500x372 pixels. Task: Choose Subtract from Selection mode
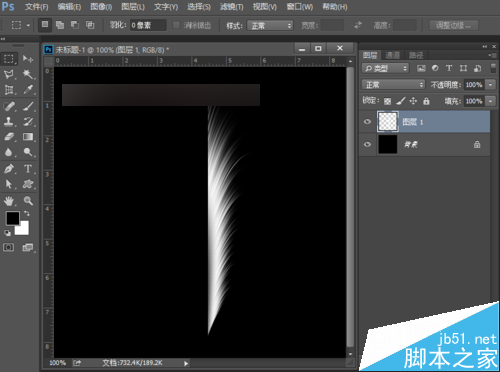point(75,25)
